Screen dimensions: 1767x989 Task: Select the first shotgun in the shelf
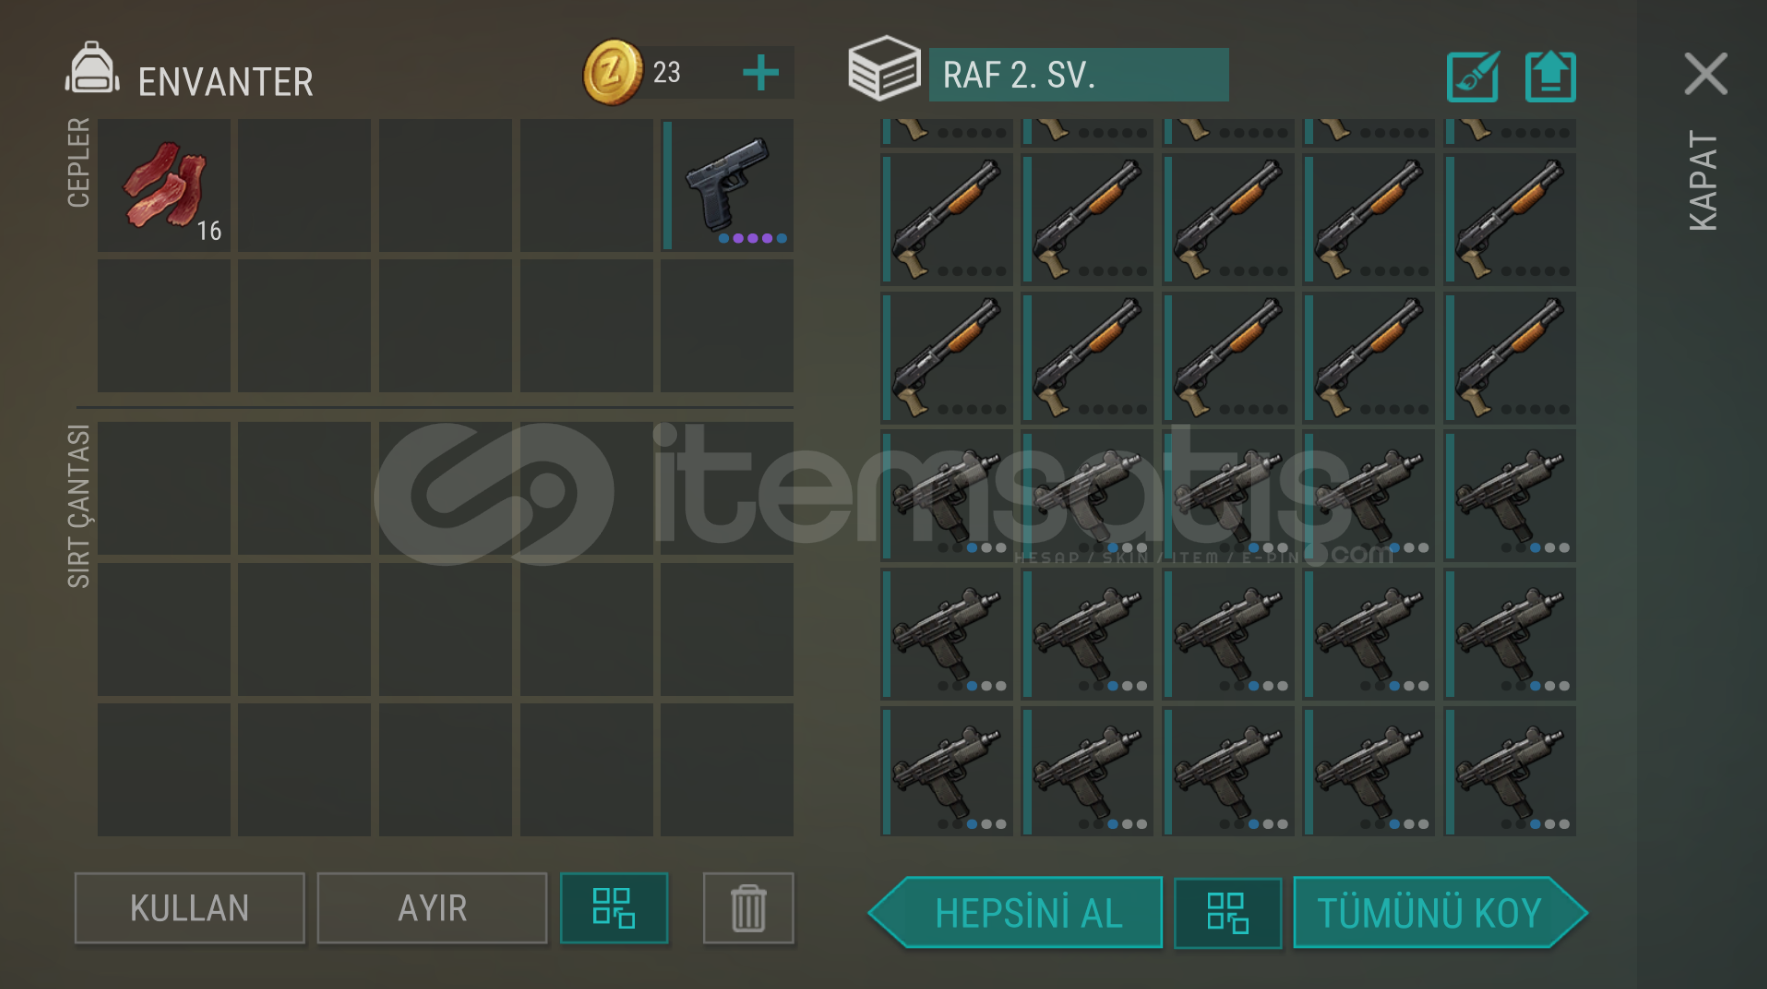pos(946,218)
